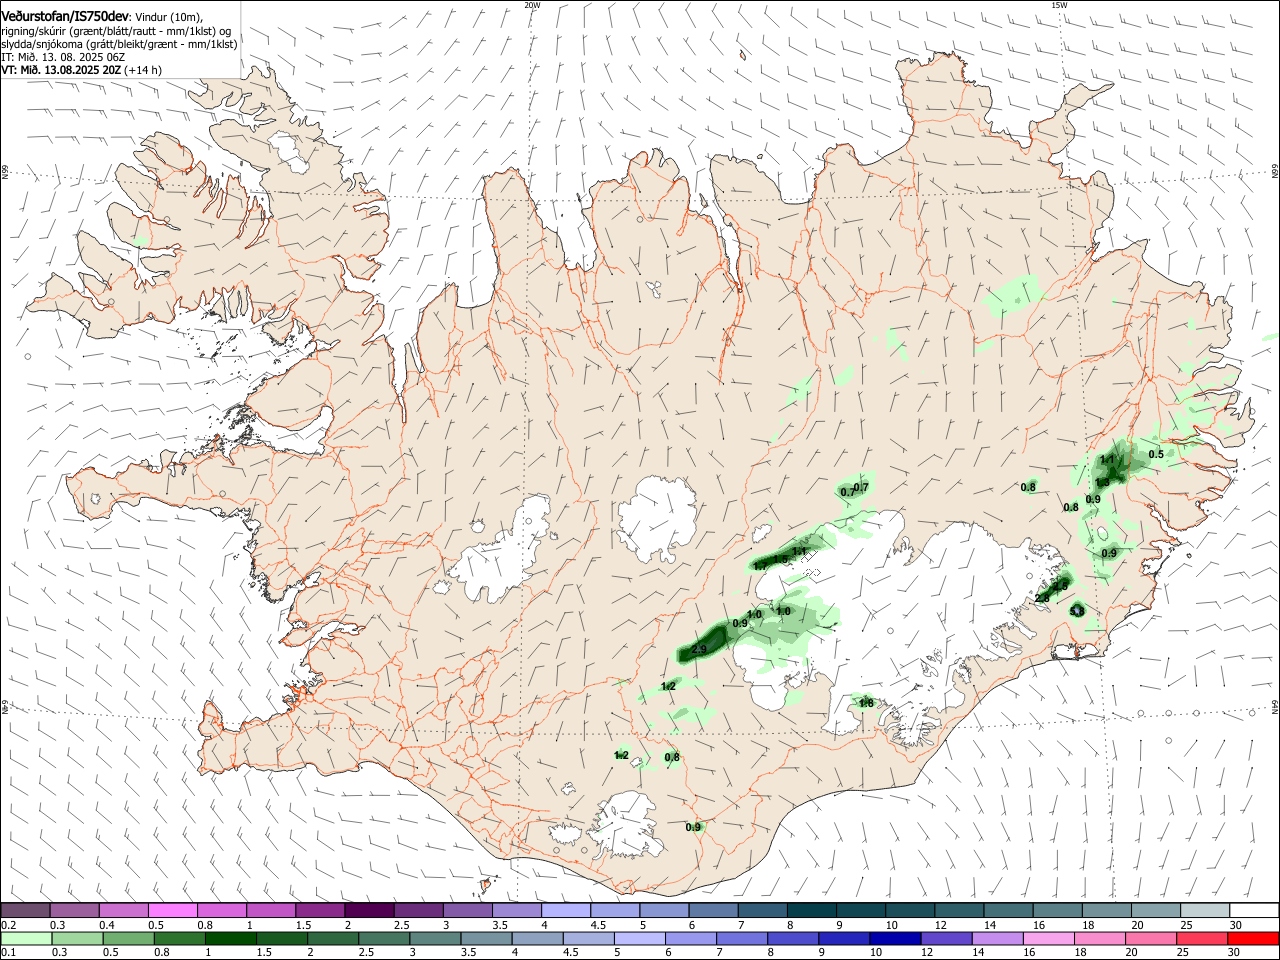Select the light green 0.3 swatch in lower legend row
This screenshot has width=1280, height=960.
(x=77, y=938)
